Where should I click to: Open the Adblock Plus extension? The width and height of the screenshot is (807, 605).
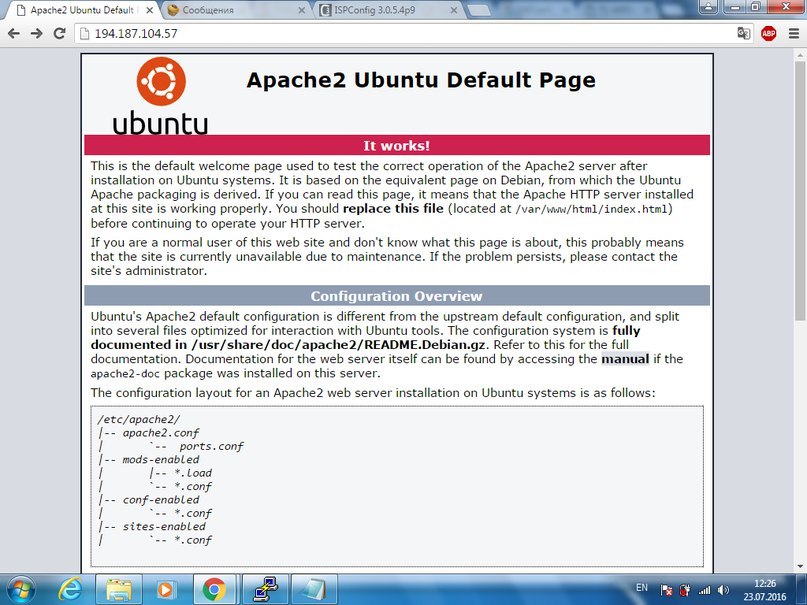768,33
